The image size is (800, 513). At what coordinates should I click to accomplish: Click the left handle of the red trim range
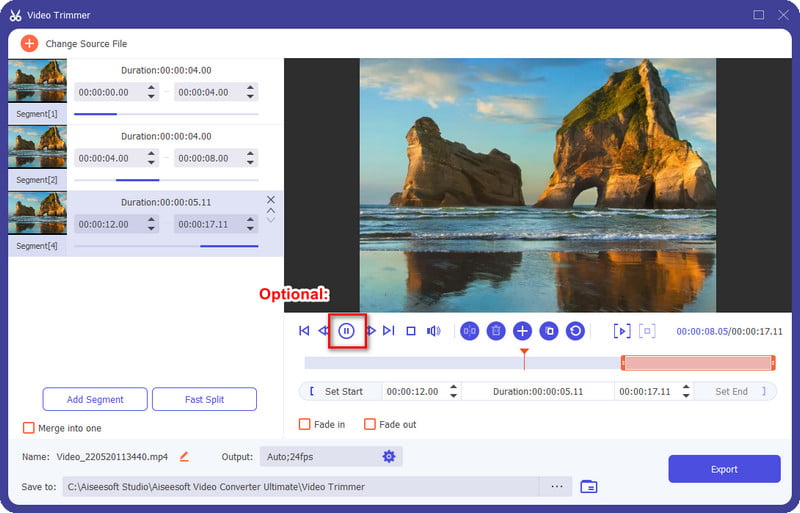pos(623,363)
